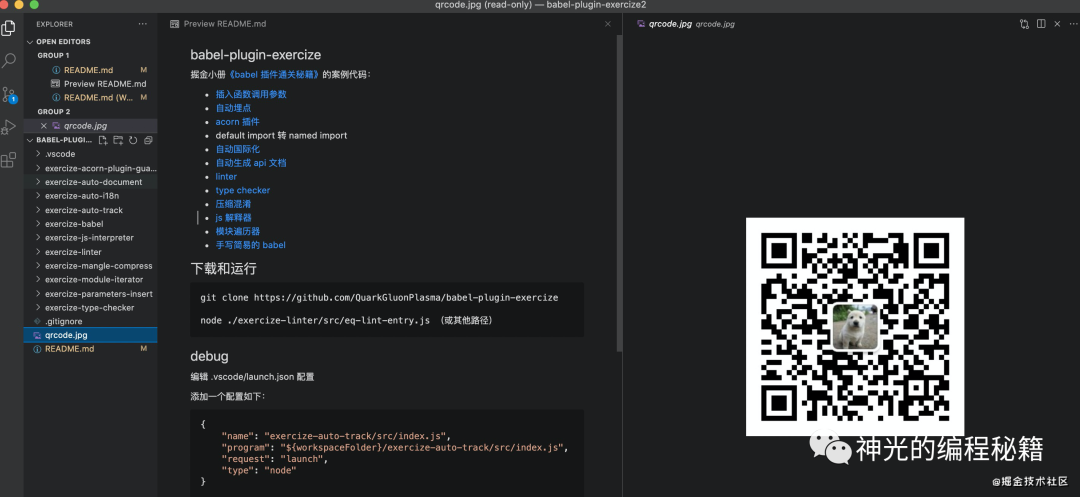Split the editor to the right
Viewport: 1080px width, 497px height.
coord(1041,24)
